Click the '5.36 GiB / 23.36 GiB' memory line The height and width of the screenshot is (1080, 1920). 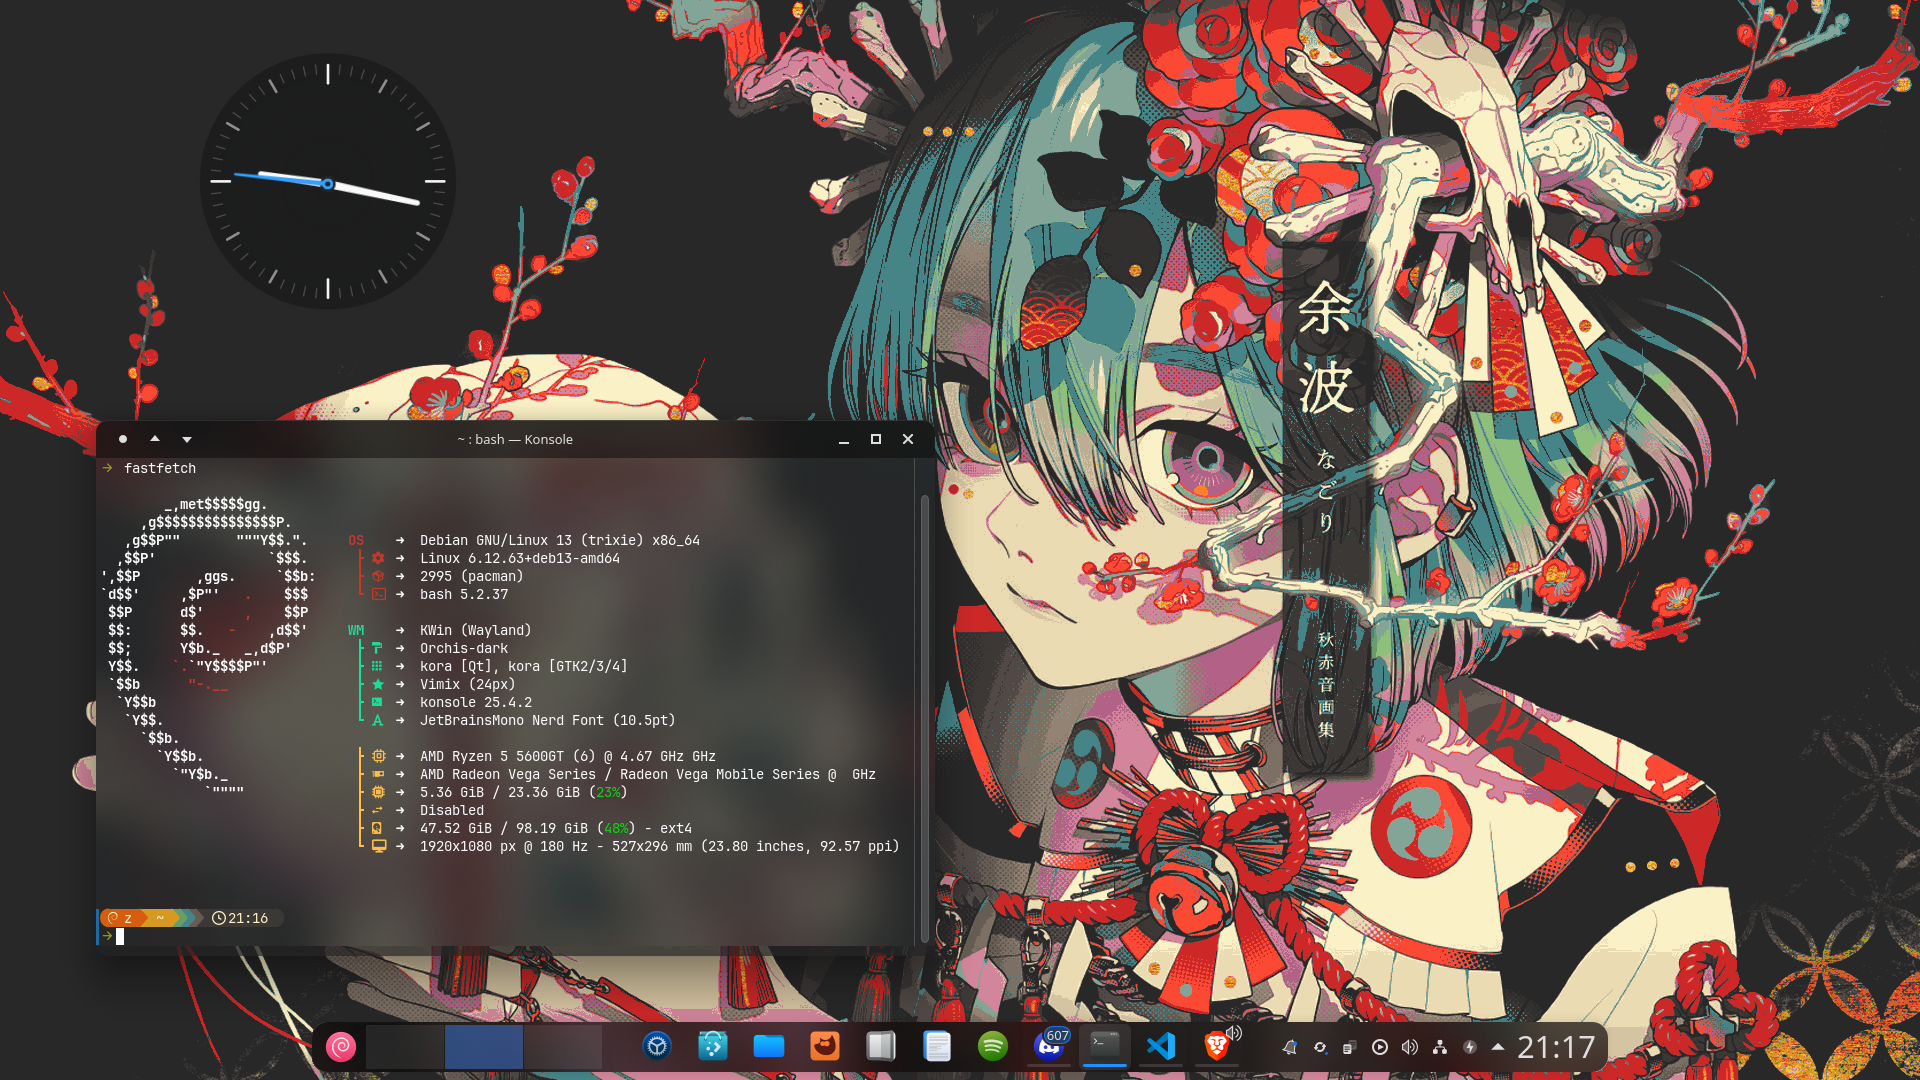pyautogui.click(x=524, y=792)
